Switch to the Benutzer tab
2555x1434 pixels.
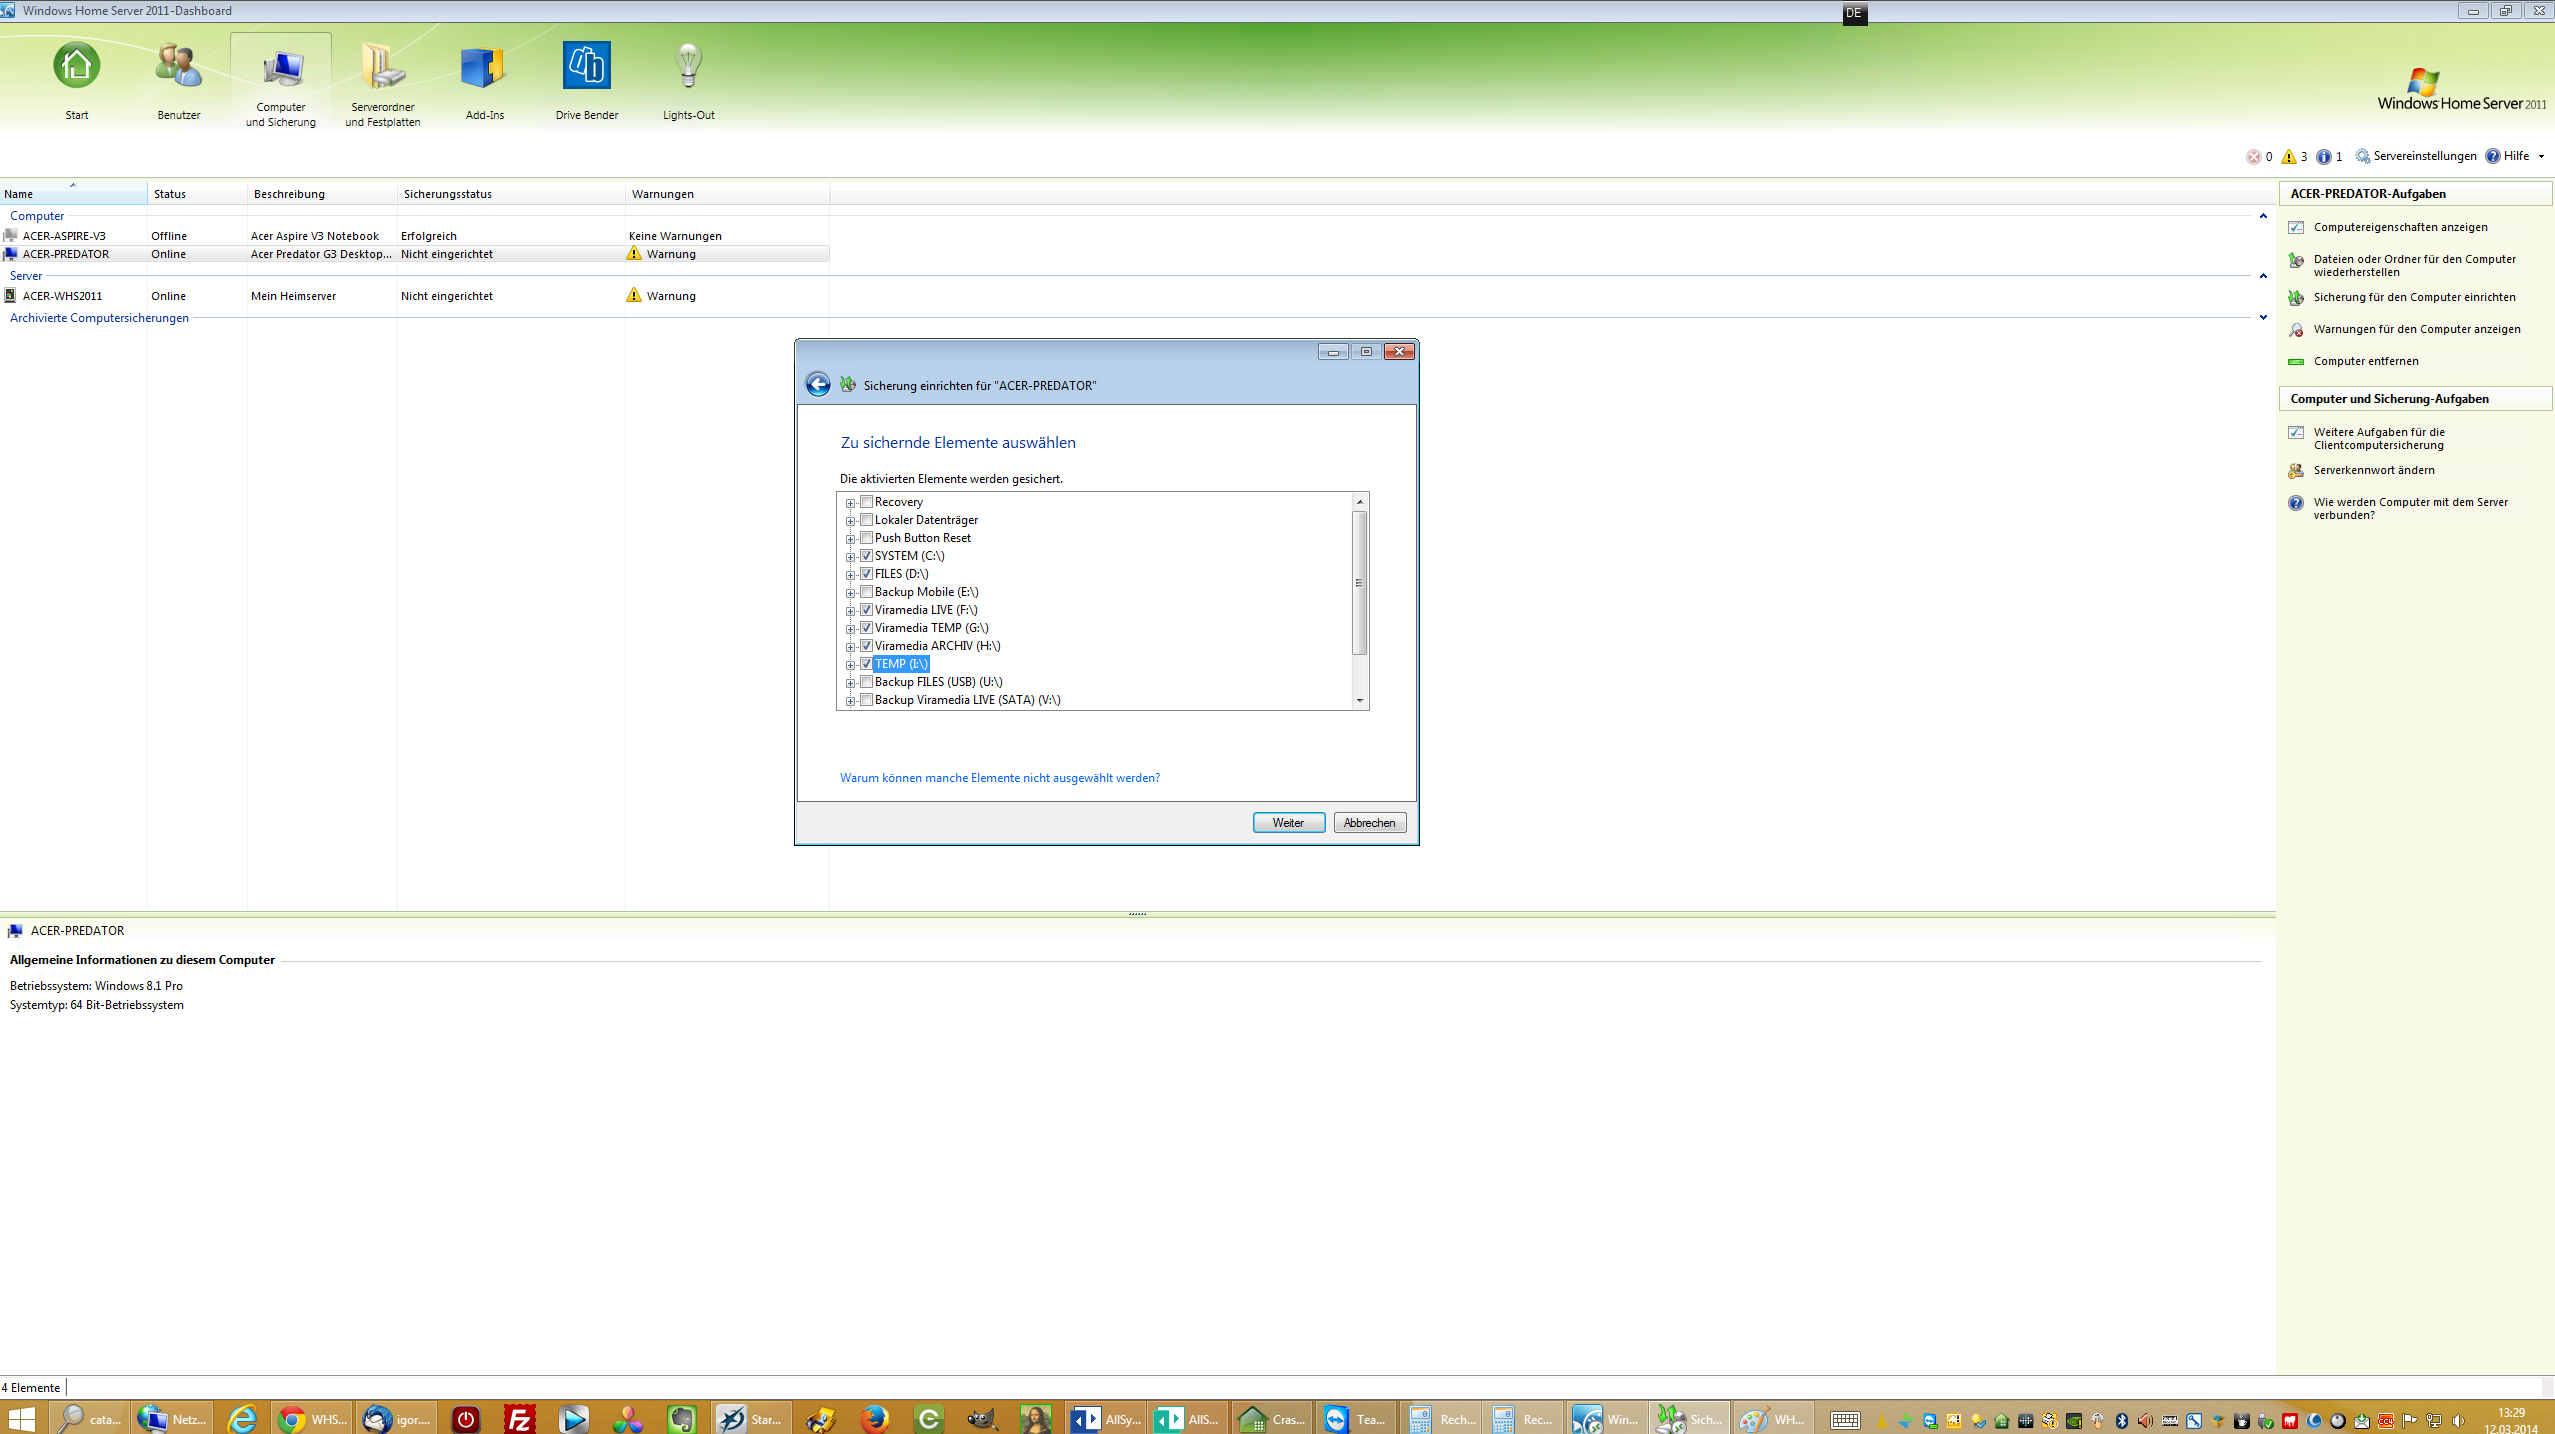pyautogui.click(x=178, y=80)
